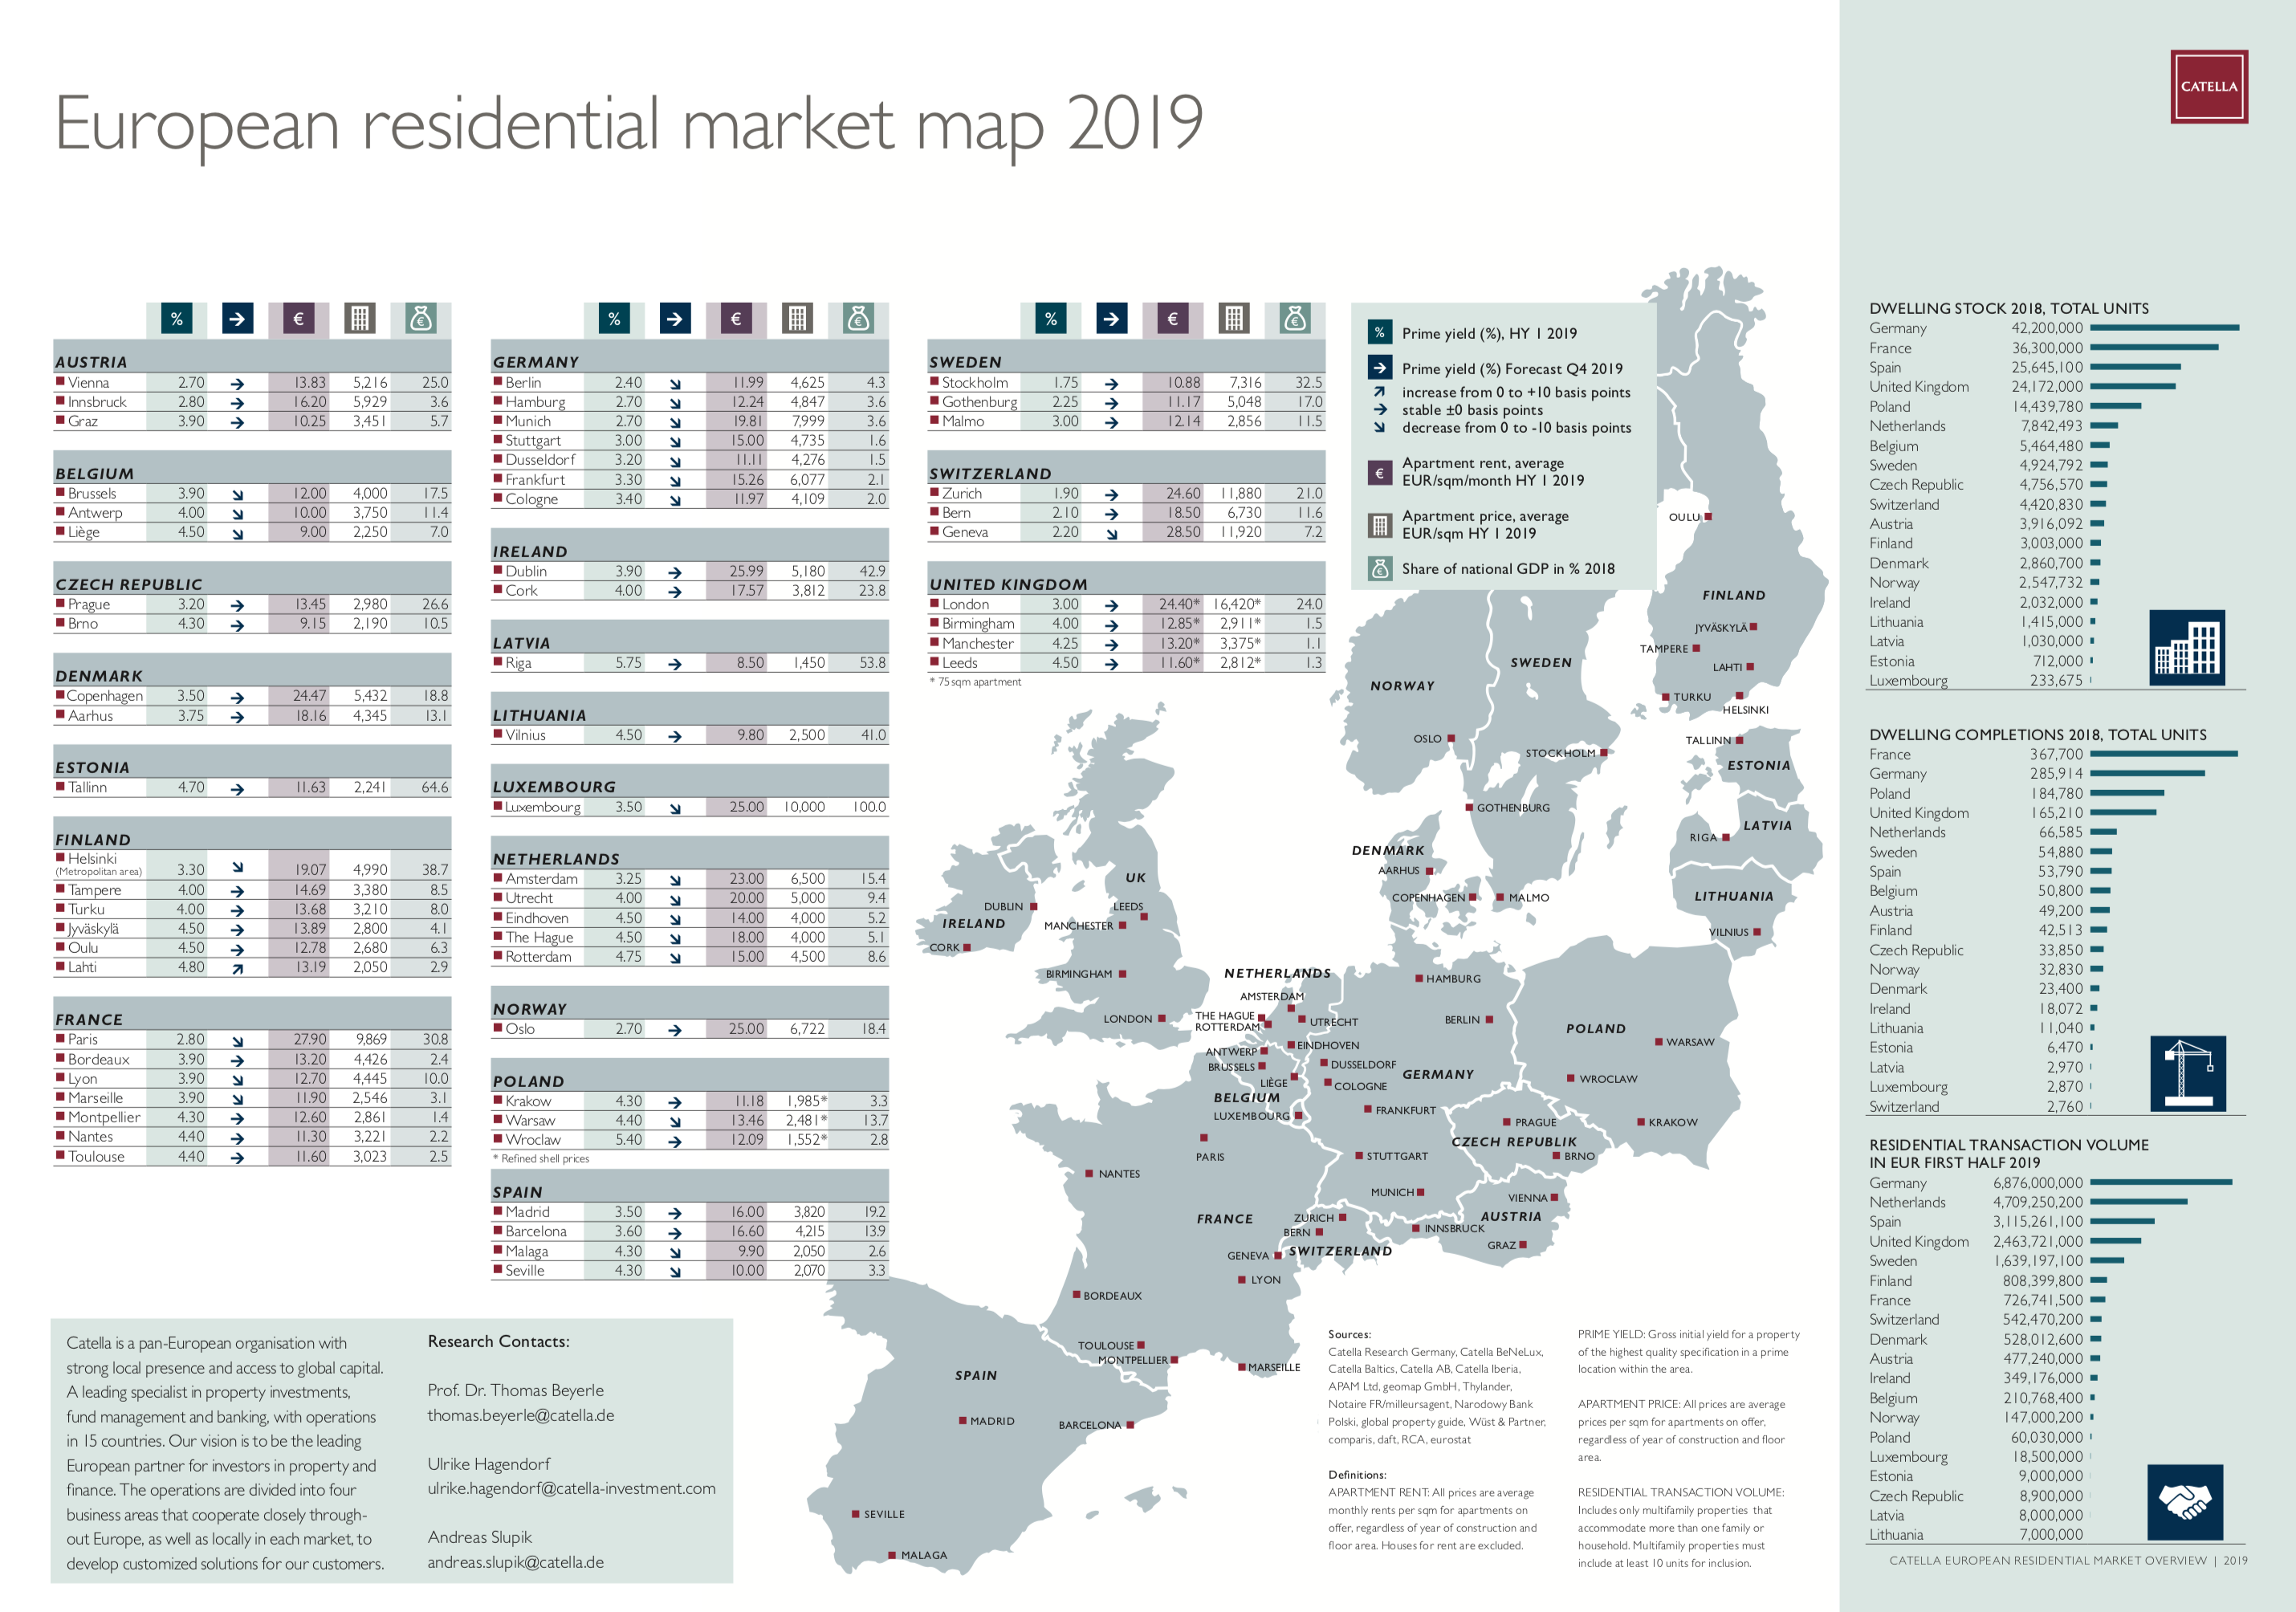Screen dimensions: 2296x1612
Task: Click the dwelling stock buildings icon
Action: [x=2186, y=647]
